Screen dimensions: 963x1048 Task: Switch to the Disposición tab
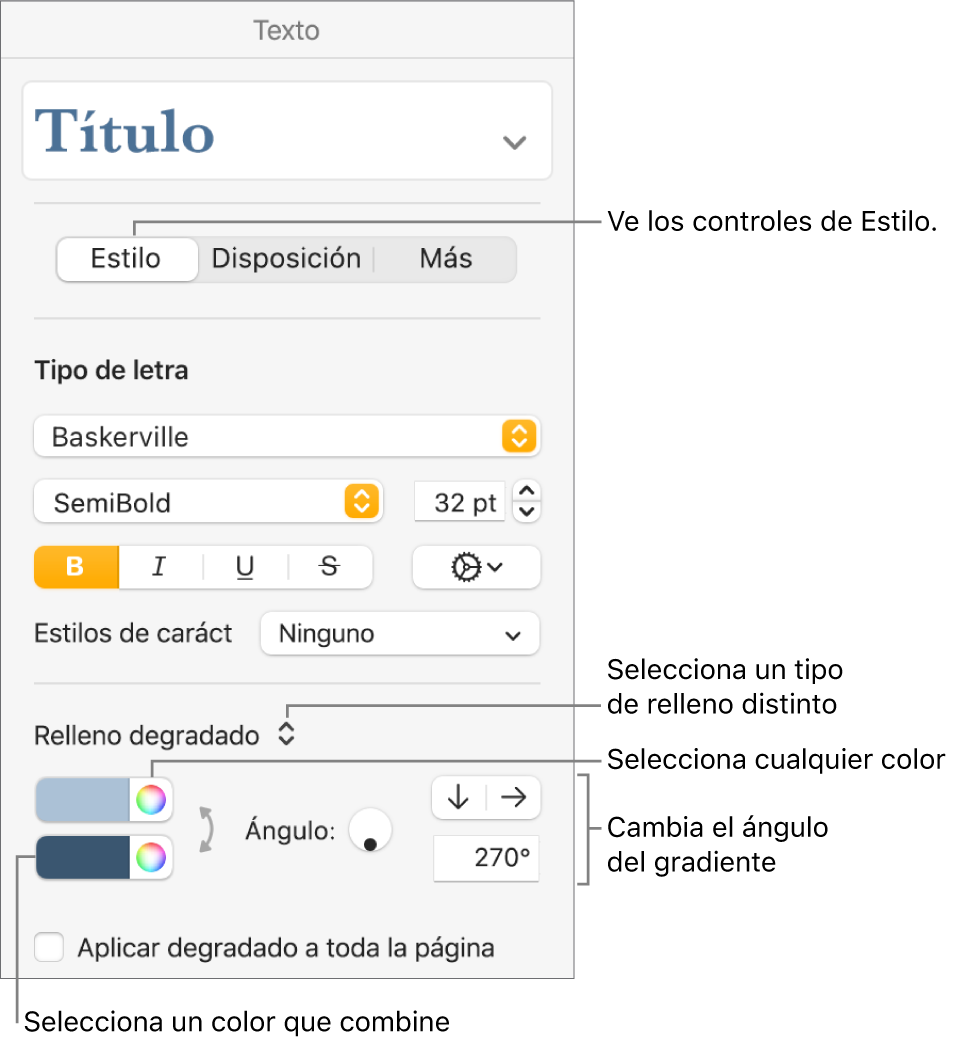pos(286,259)
